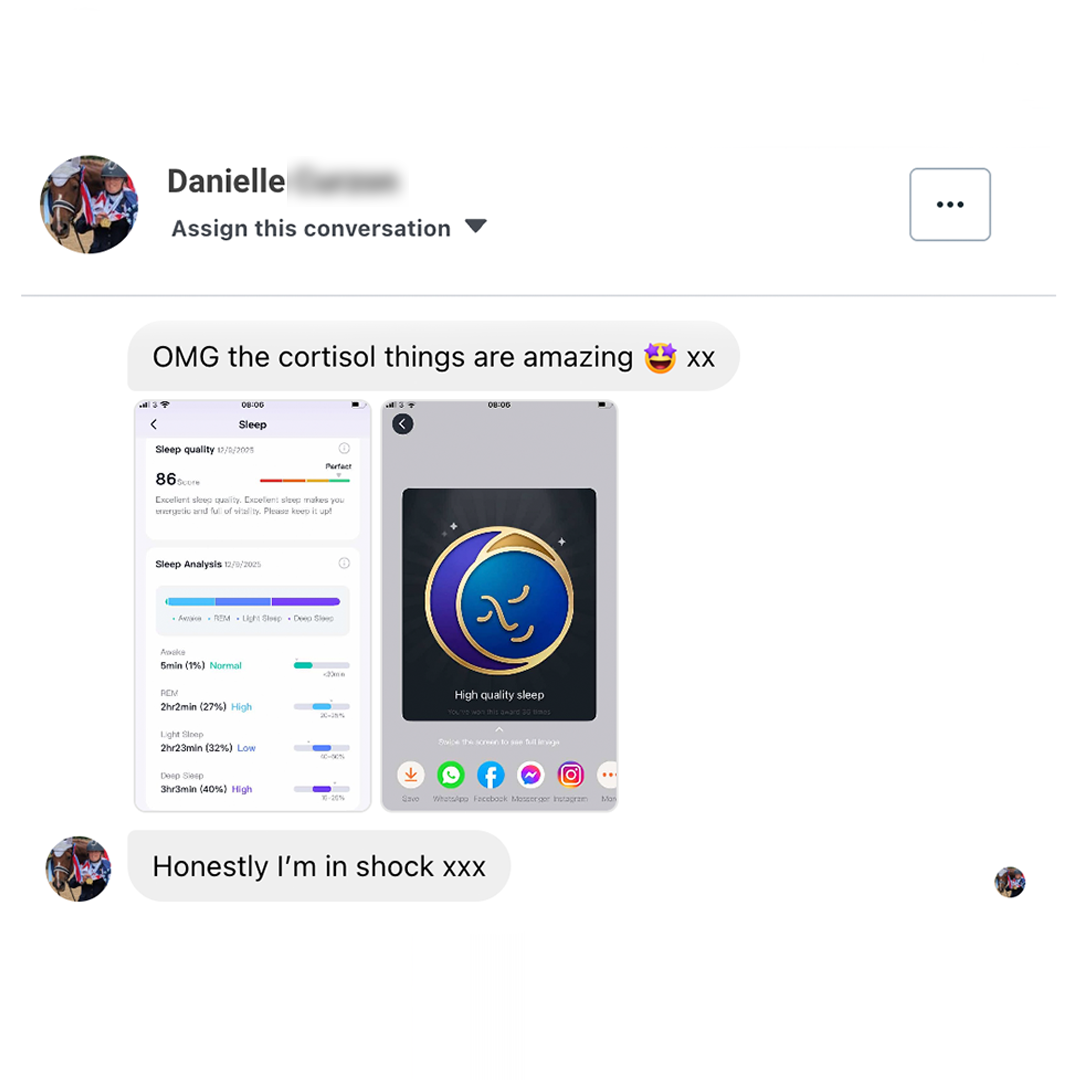Tap the Facebook share icon

pyautogui.click(x=490, y=775)
